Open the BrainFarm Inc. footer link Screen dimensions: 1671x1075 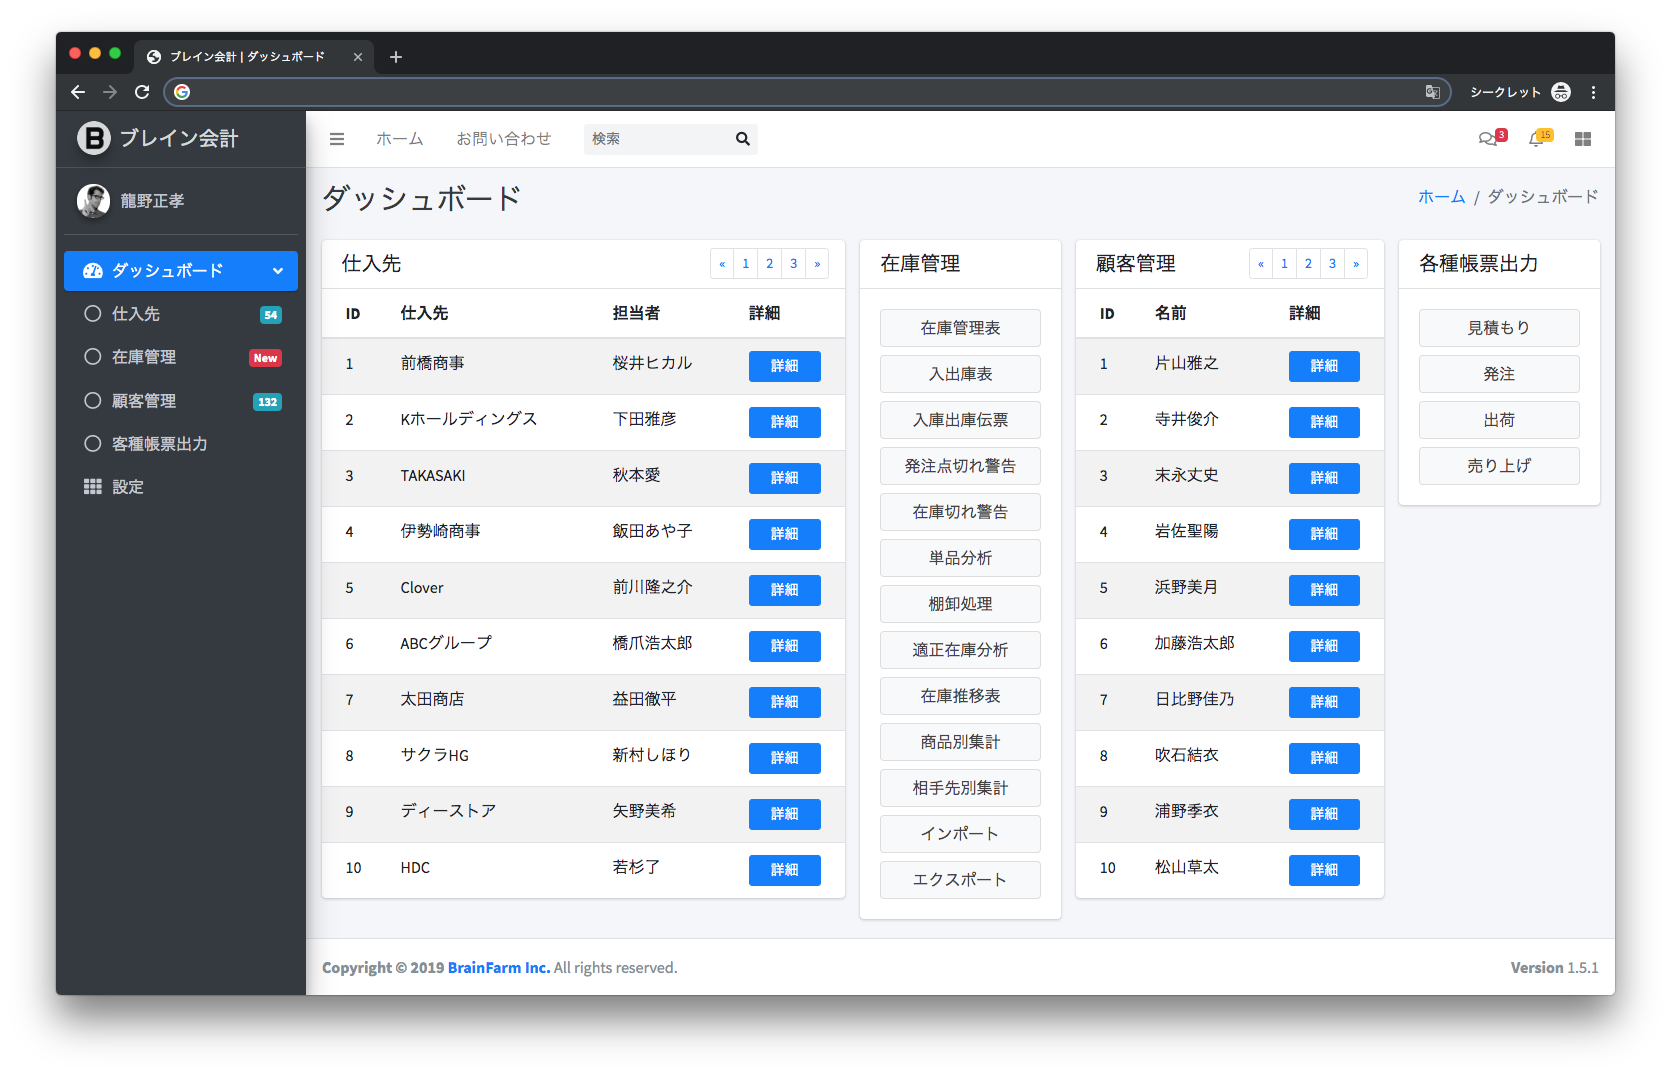tap(499, 968)
